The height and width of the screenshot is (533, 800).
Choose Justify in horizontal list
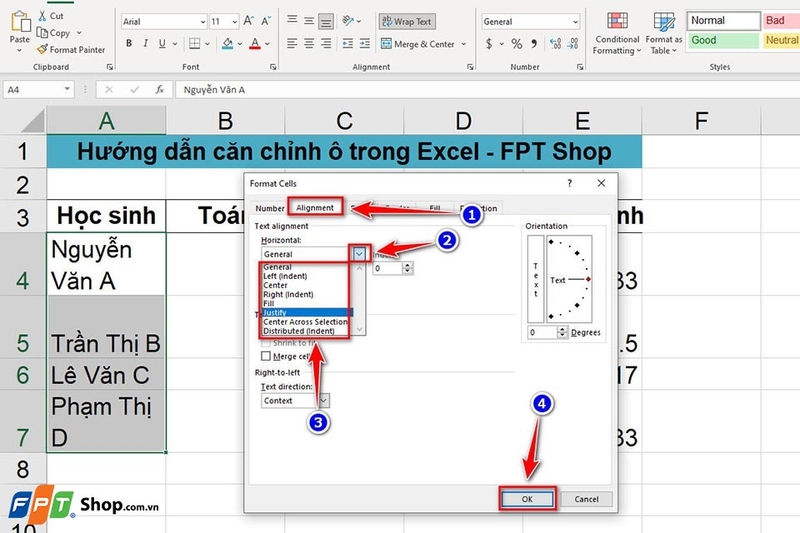point(308,313)
